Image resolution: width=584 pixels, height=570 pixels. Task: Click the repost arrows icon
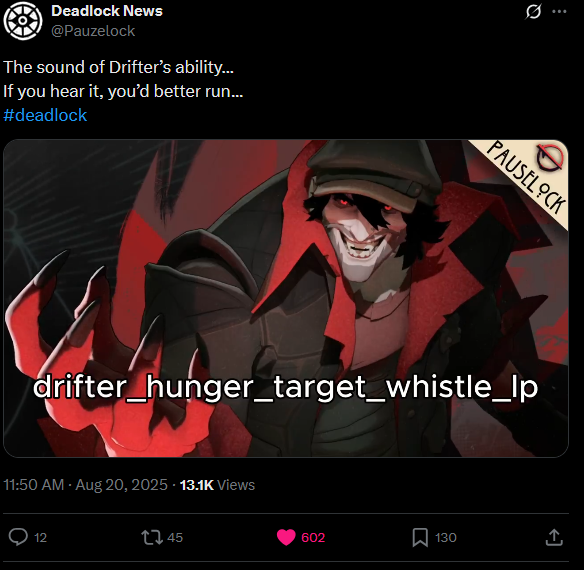coord(152,537)
